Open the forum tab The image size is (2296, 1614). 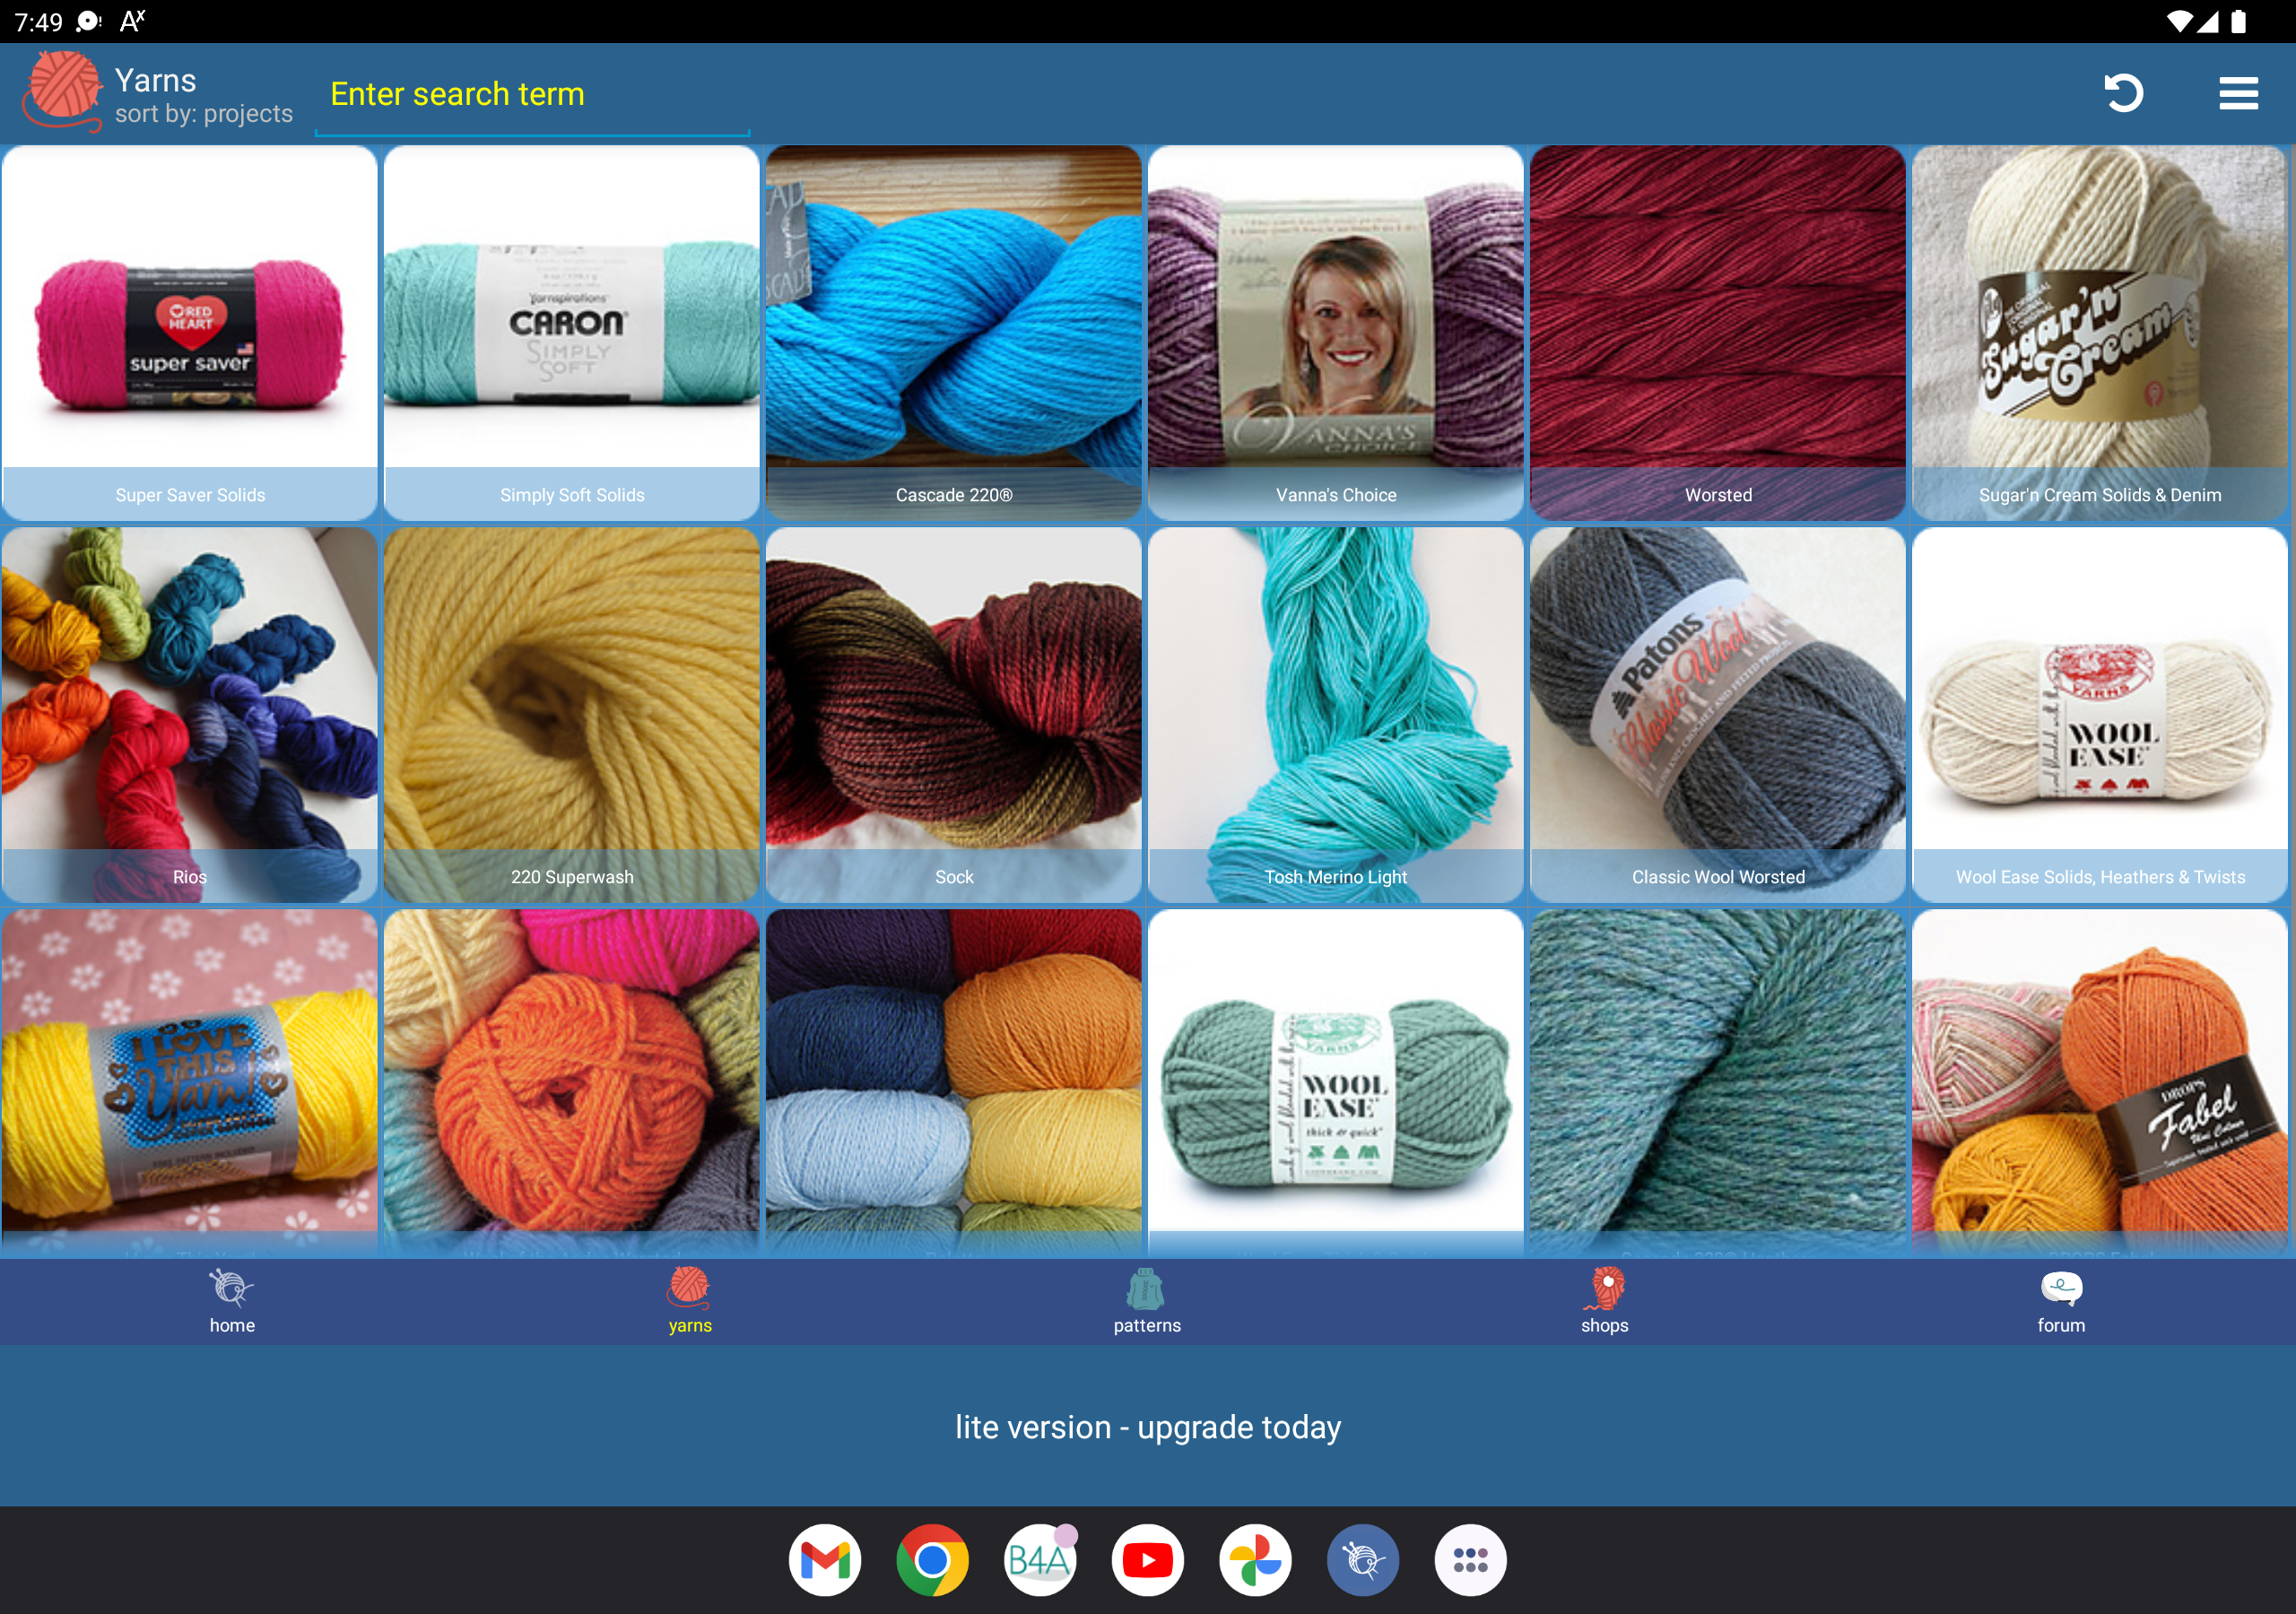pyautogui.click(x=2061, y=1301)
